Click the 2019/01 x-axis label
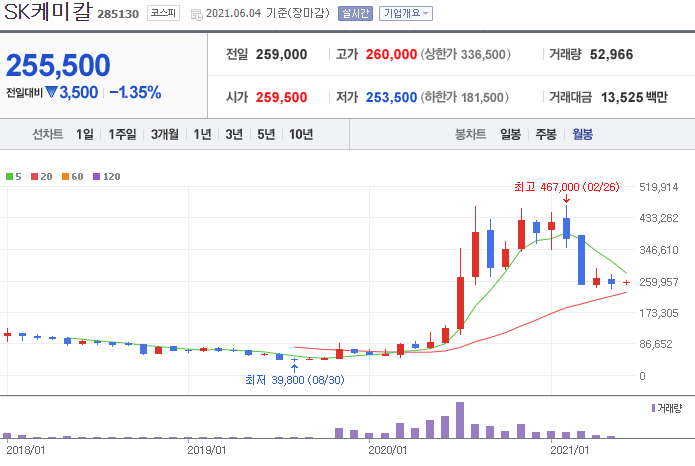Viewport: 695px width, 466px height. coord(207,450)
